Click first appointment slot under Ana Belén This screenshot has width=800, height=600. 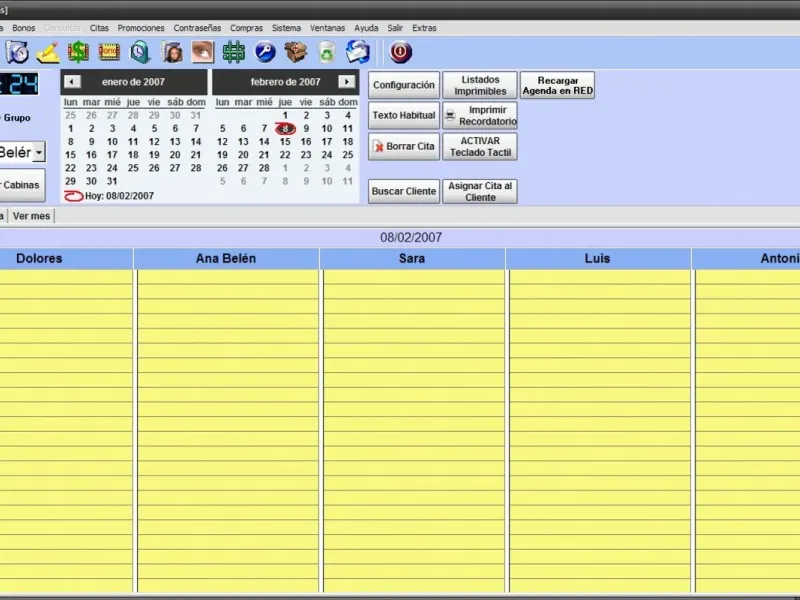pyautogui.click(x=228, y=278)
